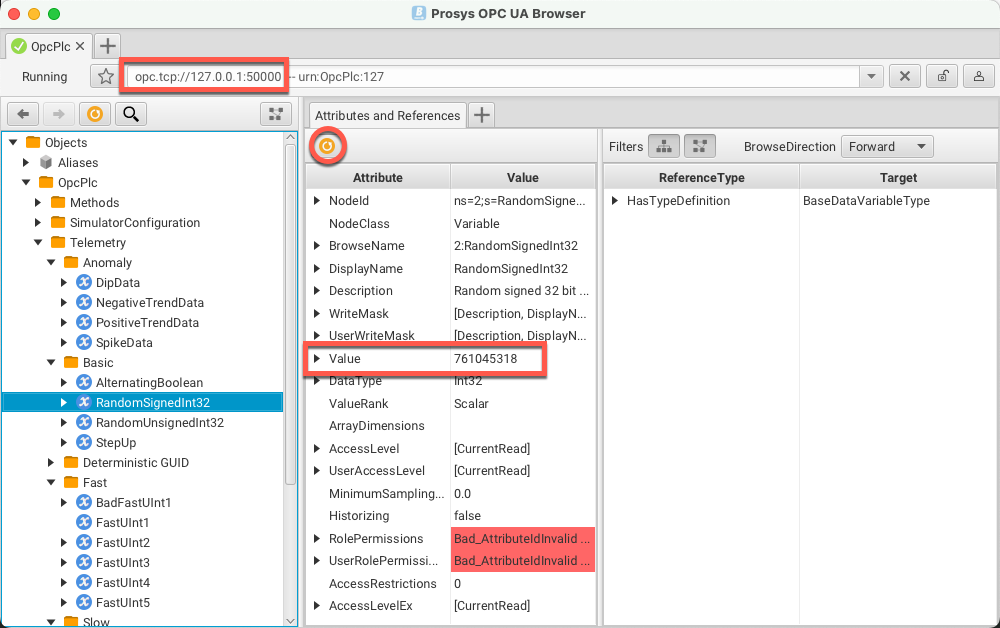Select the PositiveTrendData node
This screenshot has width=1000, height=628.
pyautogui.click(x=147, y=323)
